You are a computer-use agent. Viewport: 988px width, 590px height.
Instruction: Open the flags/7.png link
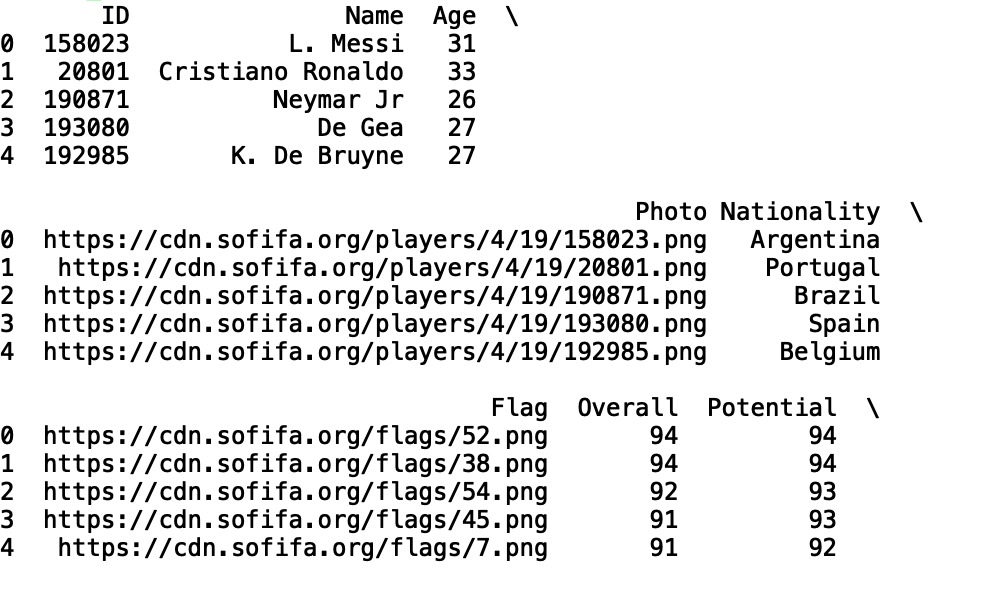[x=303, y=548]
